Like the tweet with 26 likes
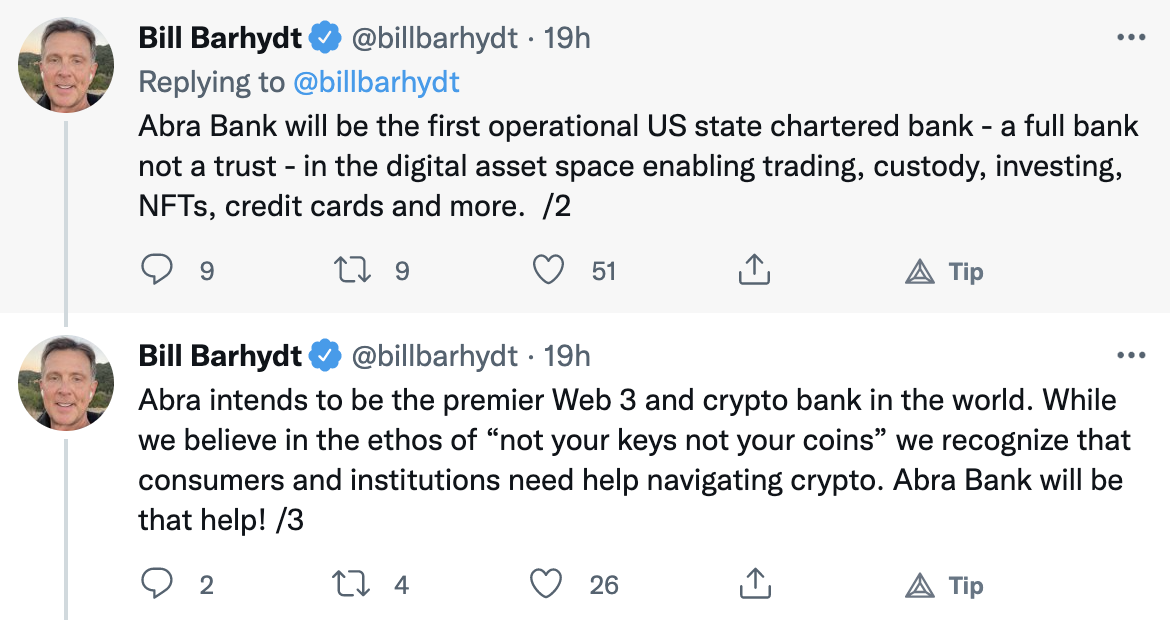Image resolution: width=1170 pixels, height=620 pixels. click(x=549, y=585)
